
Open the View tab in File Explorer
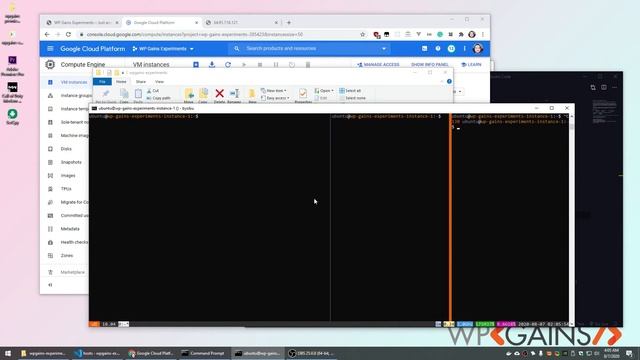[x=160, y=82]
